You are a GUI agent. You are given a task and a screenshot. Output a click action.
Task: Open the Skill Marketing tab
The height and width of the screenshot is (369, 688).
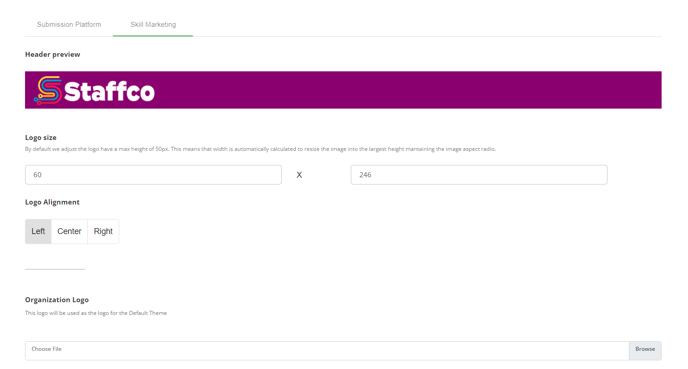(x=153, y=25)
